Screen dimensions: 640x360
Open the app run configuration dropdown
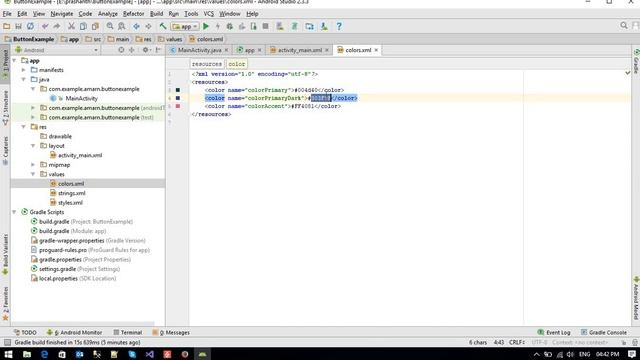coord(185,27)
